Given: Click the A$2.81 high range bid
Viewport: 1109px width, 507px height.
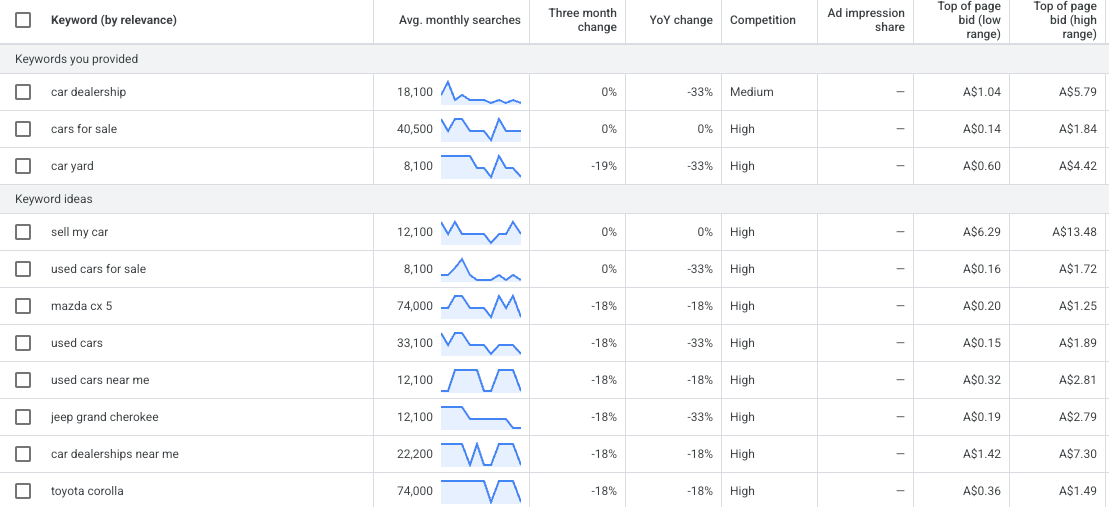Looking at the screenshot, I should tap(1078, 380).
